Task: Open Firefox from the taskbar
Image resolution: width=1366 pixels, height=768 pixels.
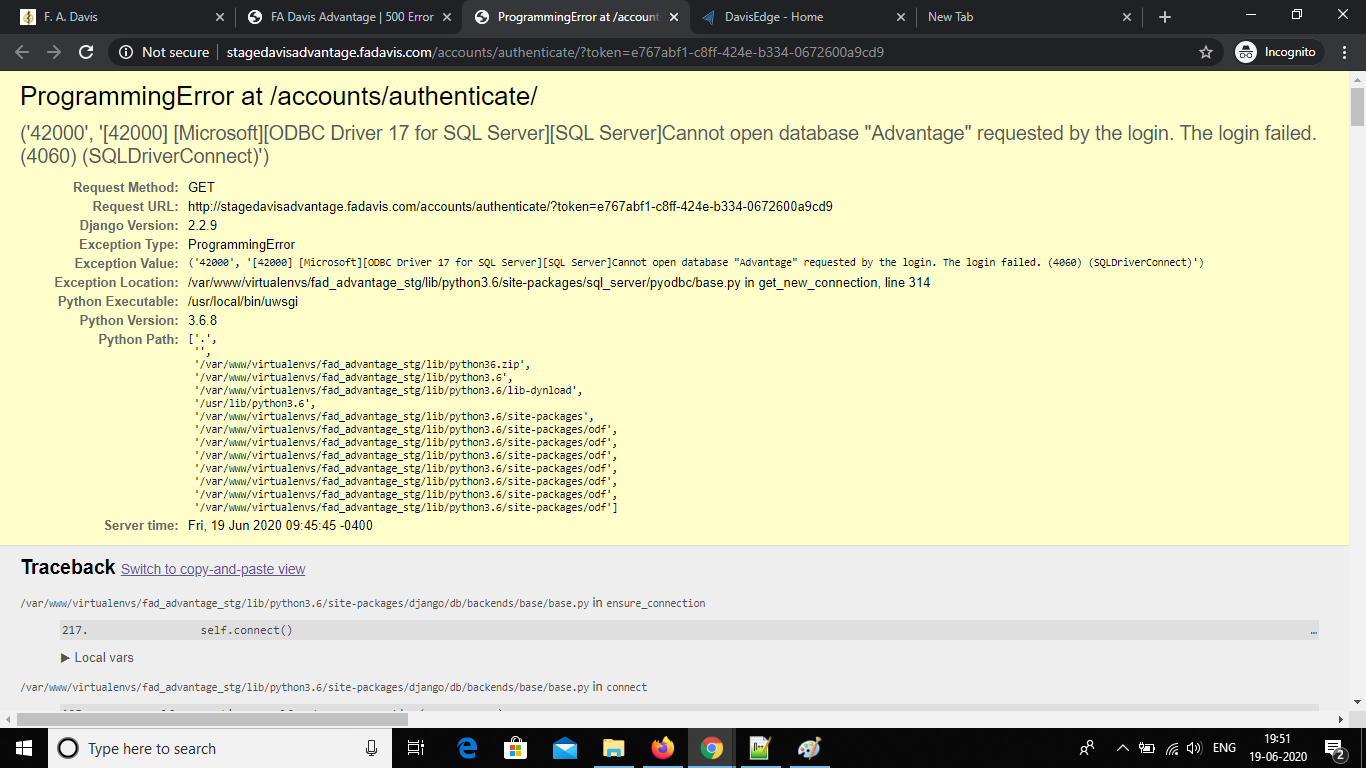Action: 662,748
